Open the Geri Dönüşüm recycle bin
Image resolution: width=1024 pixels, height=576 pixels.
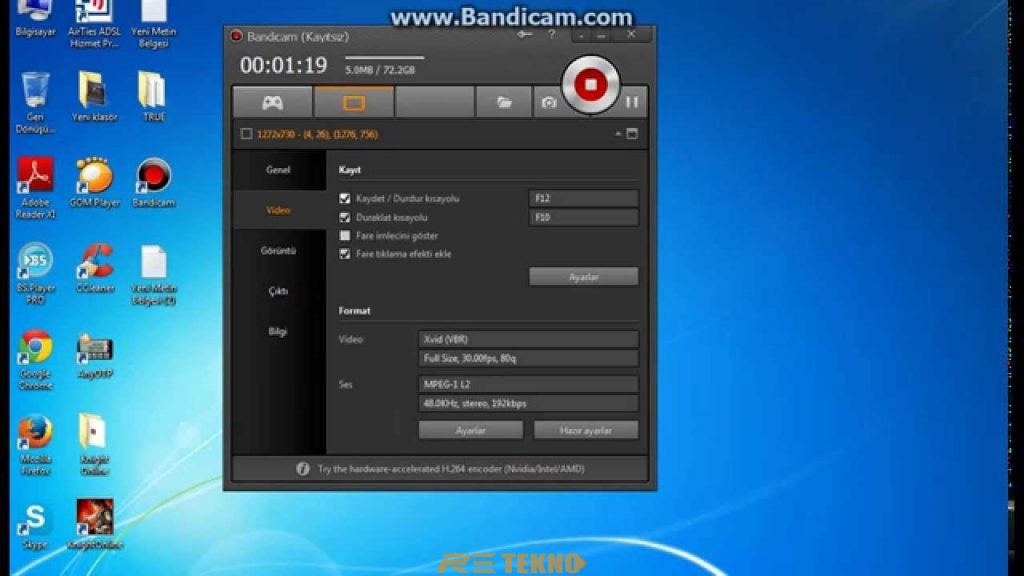(x=35, y=102)
